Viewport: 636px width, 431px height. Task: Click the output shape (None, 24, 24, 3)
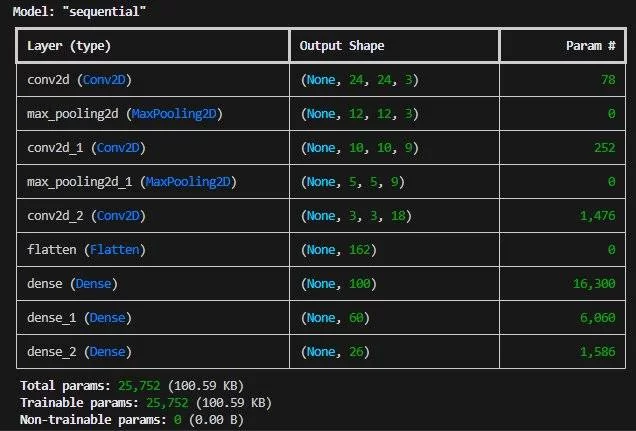(x=360, y=79)
